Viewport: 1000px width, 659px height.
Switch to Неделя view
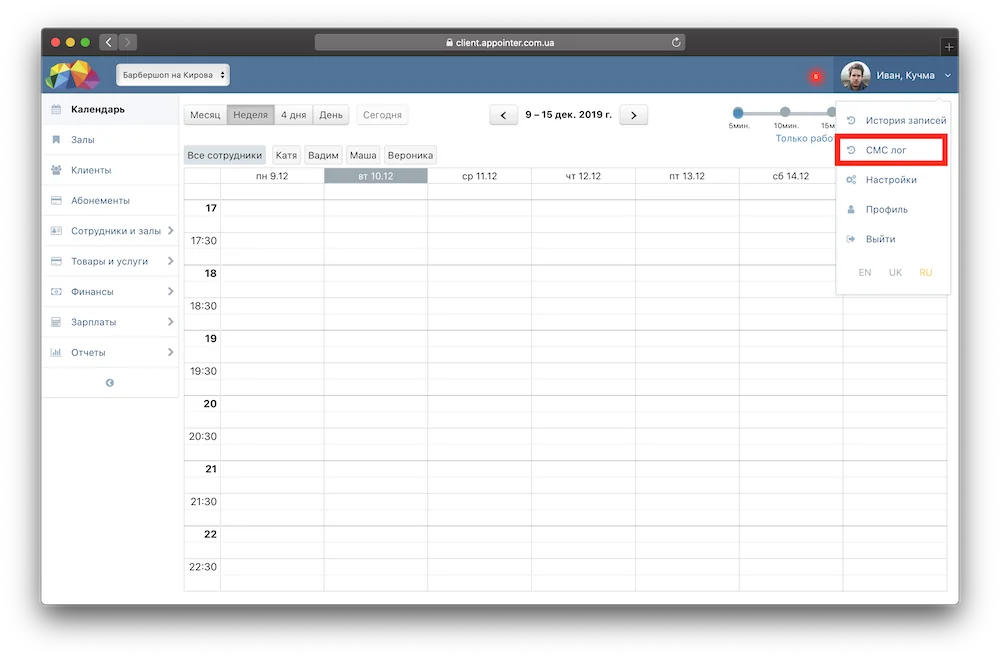point(251,115)
